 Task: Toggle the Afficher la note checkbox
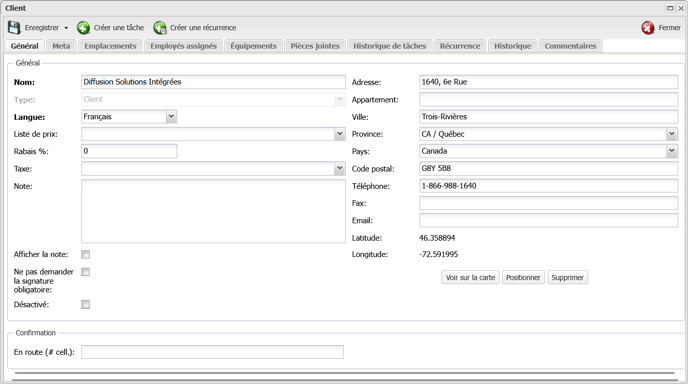[x=86, y=255]
